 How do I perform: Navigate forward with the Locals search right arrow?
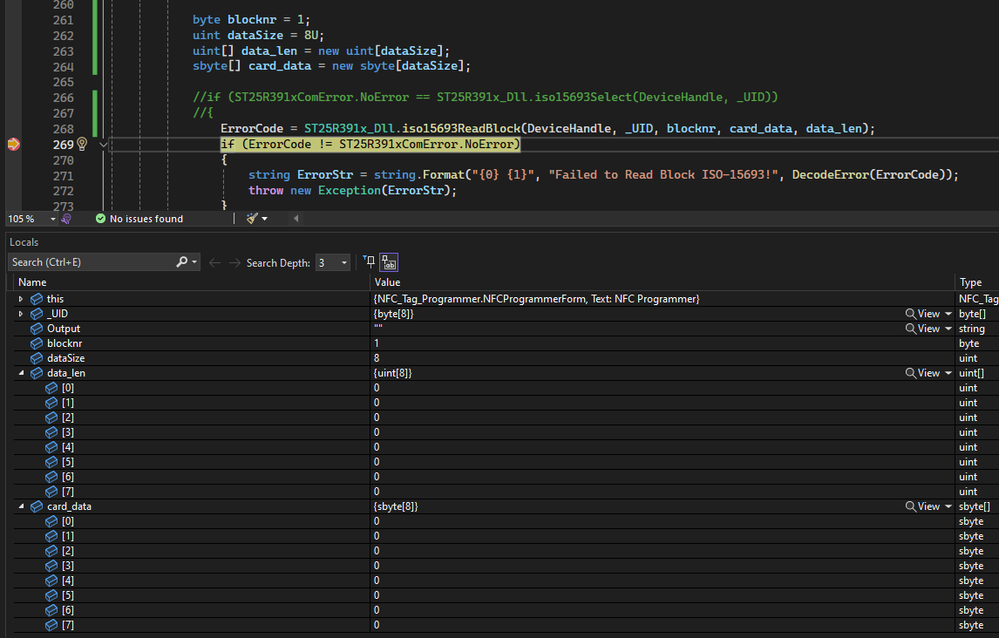(x=235, y=262)
